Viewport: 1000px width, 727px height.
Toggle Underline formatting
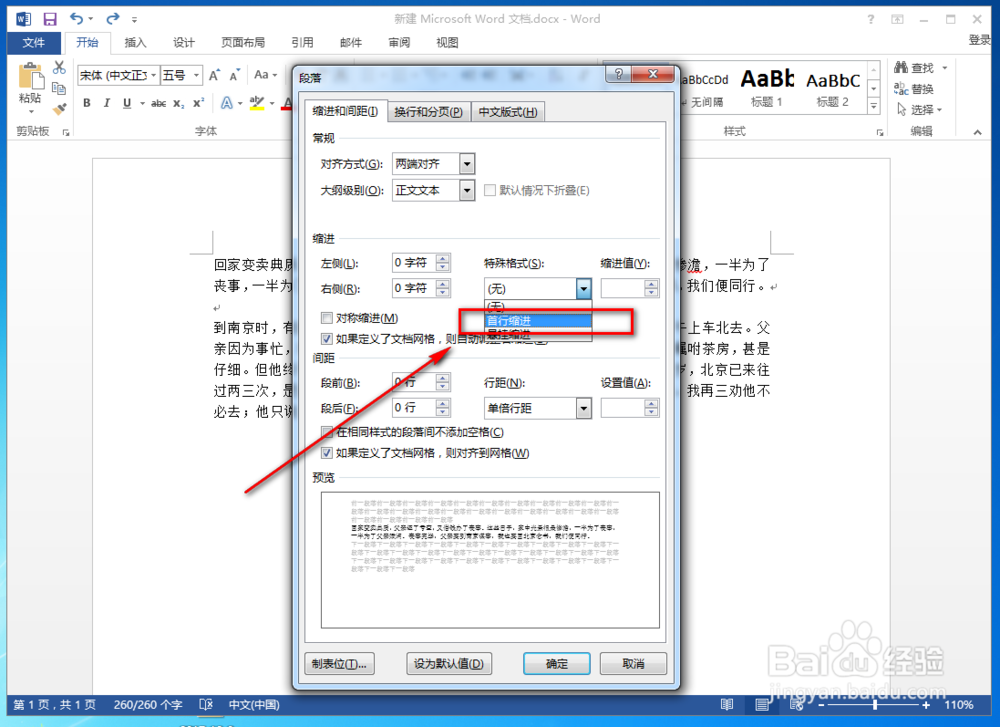(127, 103)
